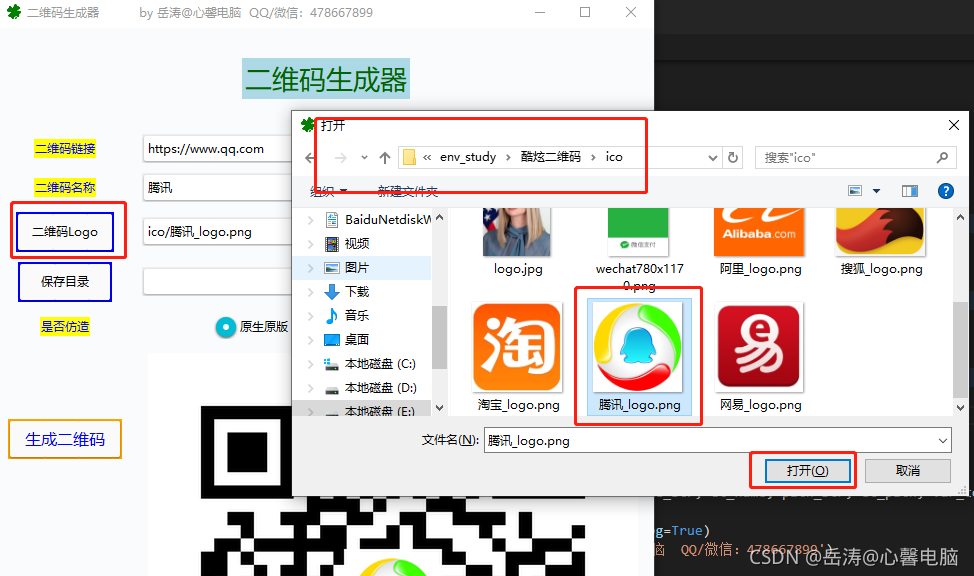The image size is (974, 576).
Task: Expand the 本地磁盘 (D:) node
Action: (x=311, y=388)
